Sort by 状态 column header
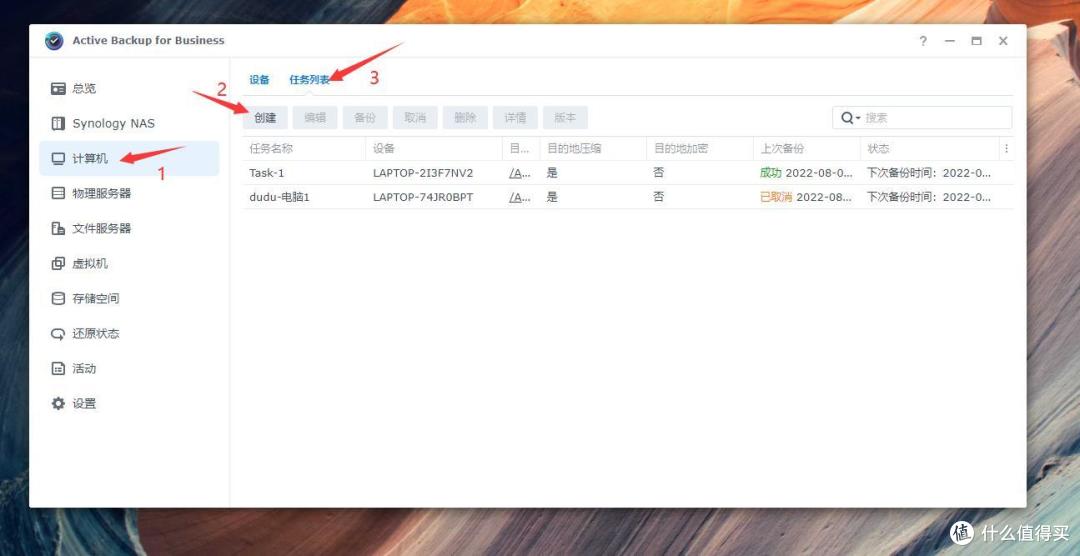The width and height of the screenshot is (1080, 556). pos(929,148)
